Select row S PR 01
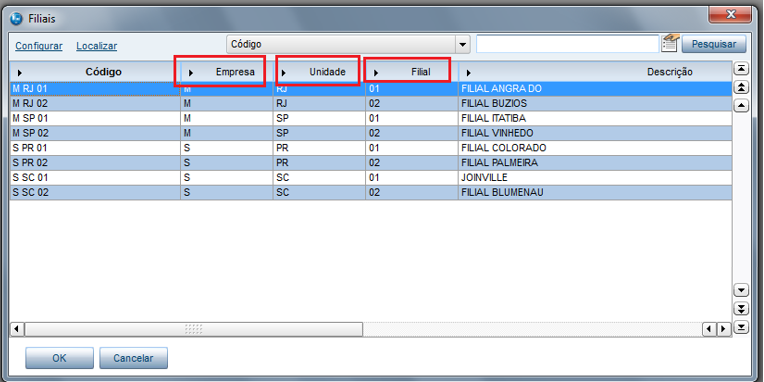Image resolution: width=764 pixels, height=382 pixels. (x=371, y=148)
